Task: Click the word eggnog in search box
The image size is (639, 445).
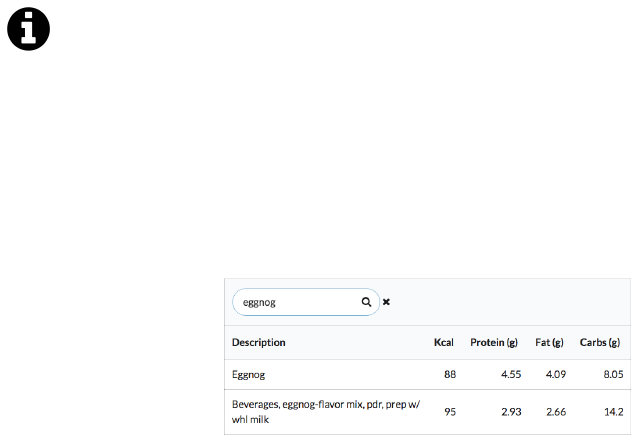Action: click(259, 301)
